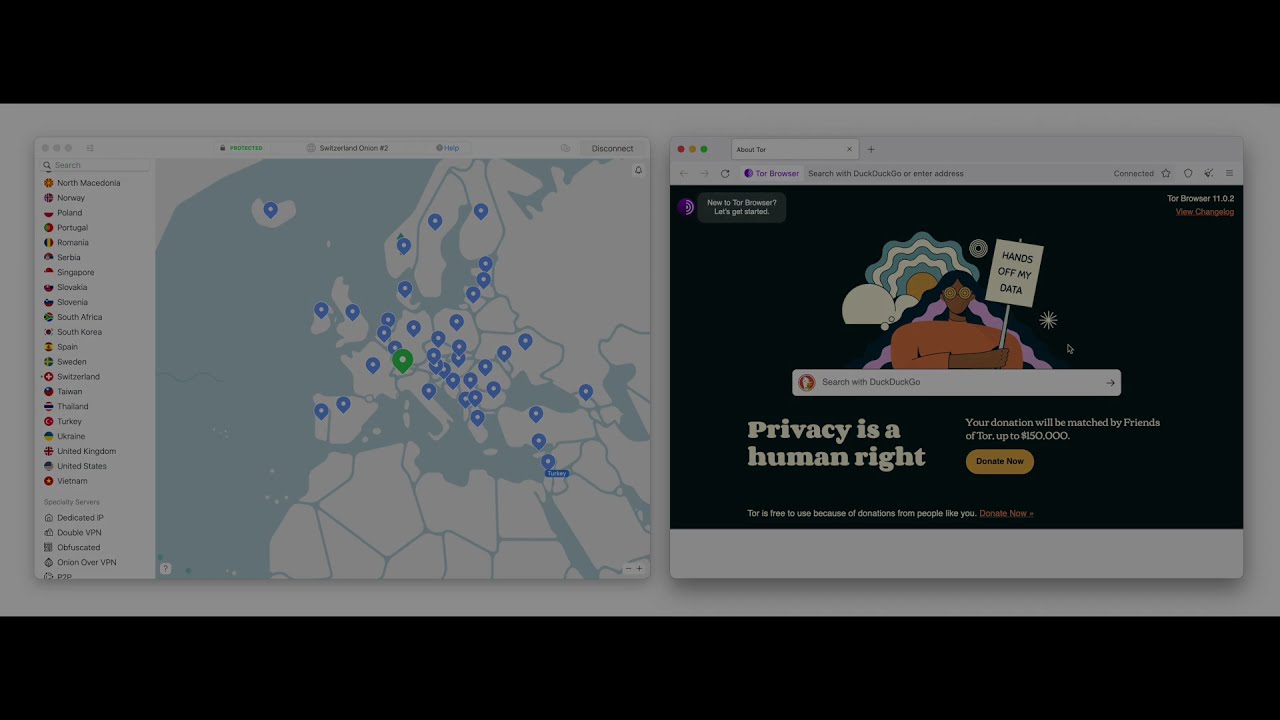Click the Tor onion onboarding icon
This screenshot has width=1280, height=720.
click(686, 207)
